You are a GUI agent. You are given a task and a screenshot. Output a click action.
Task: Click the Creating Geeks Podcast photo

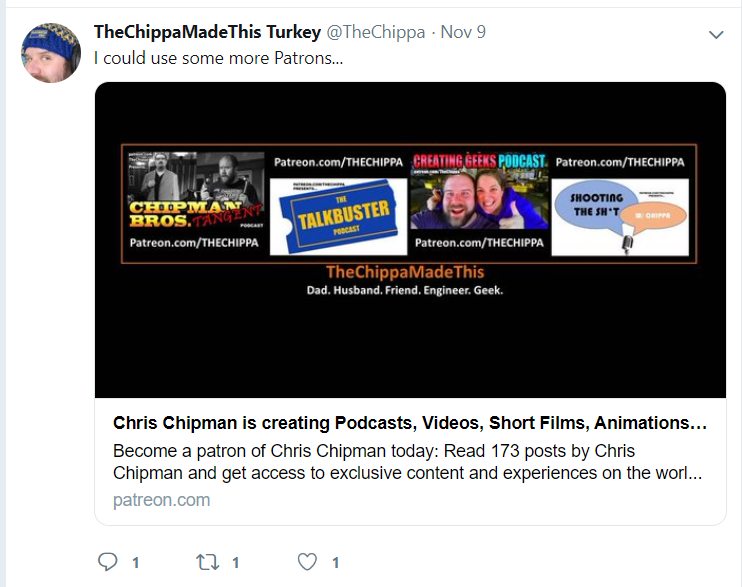479,191
